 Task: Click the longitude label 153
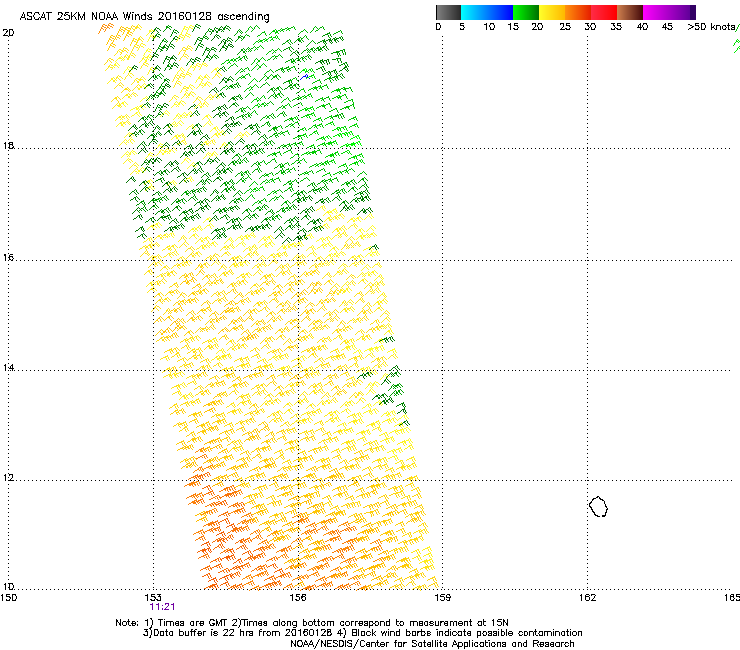click(153, 598)
